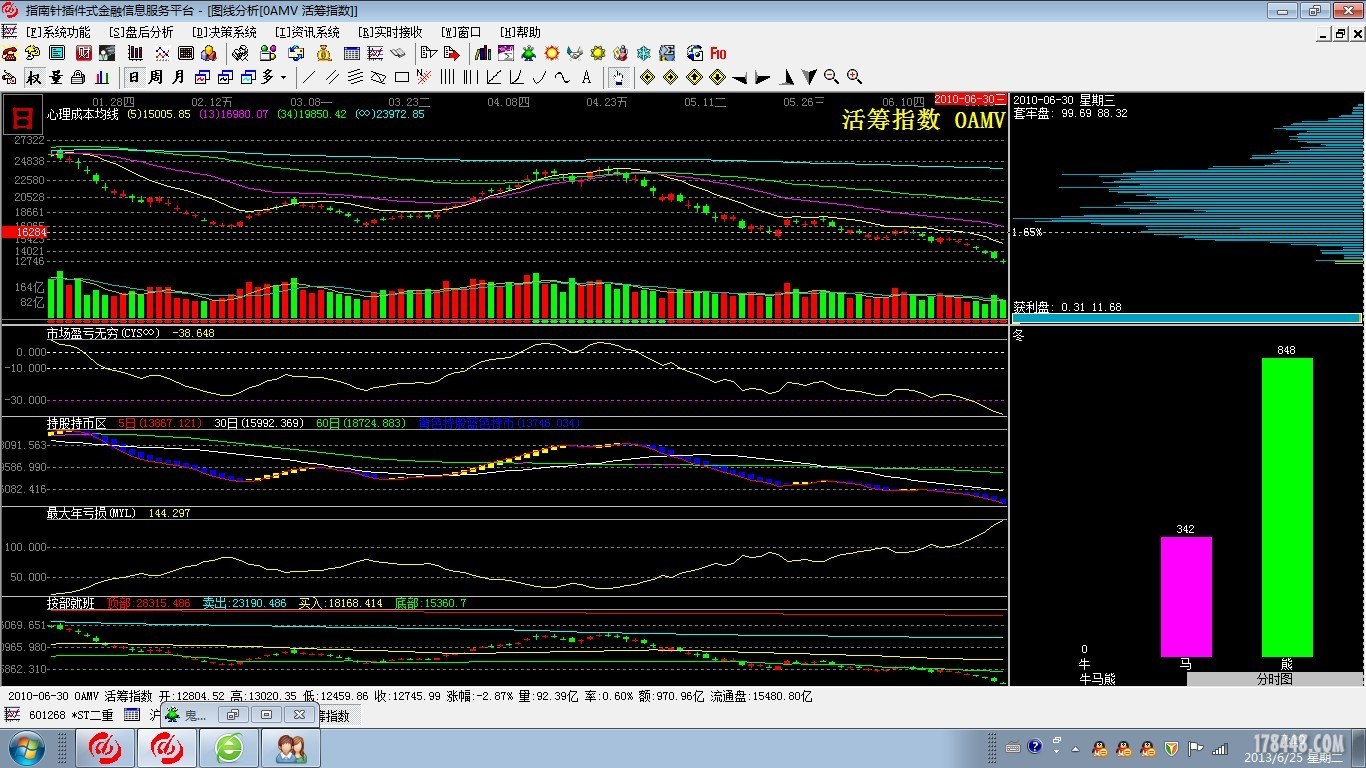The image size is (1366, 768).
Task: Switch to the 牛马熊 tab
Action: click(1097, 678)
